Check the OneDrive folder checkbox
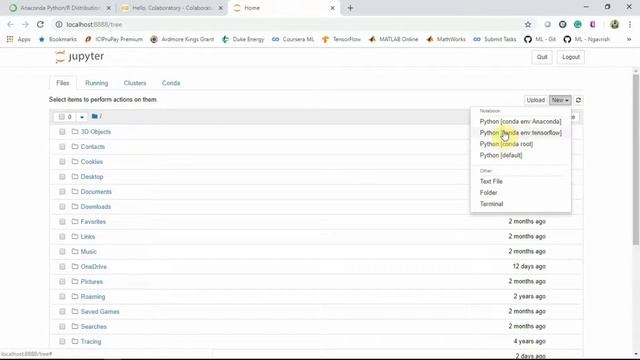The image size is (640, 360). (x=62, y=267)
